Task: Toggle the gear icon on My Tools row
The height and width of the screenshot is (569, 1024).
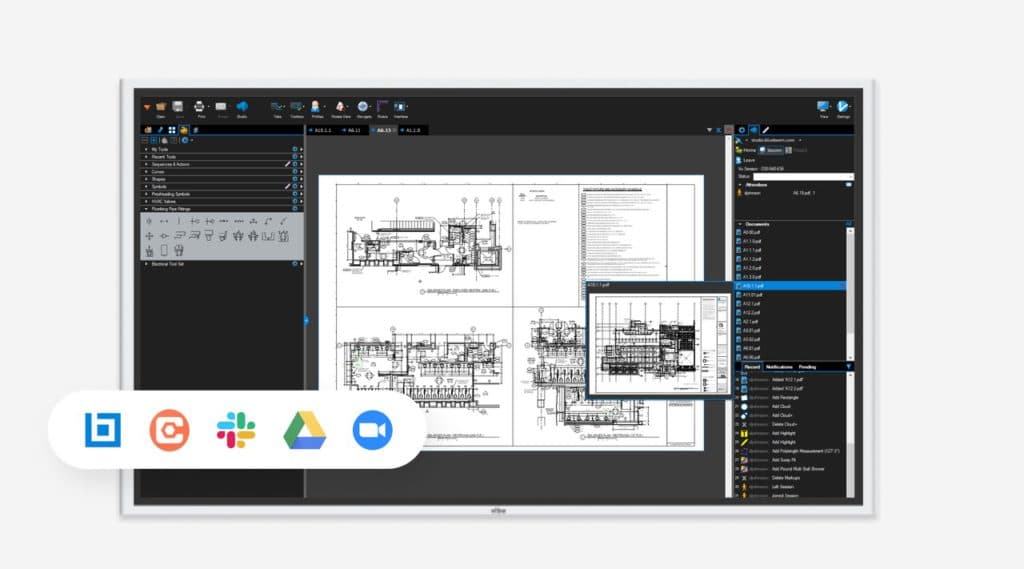Action: point(294,149)
